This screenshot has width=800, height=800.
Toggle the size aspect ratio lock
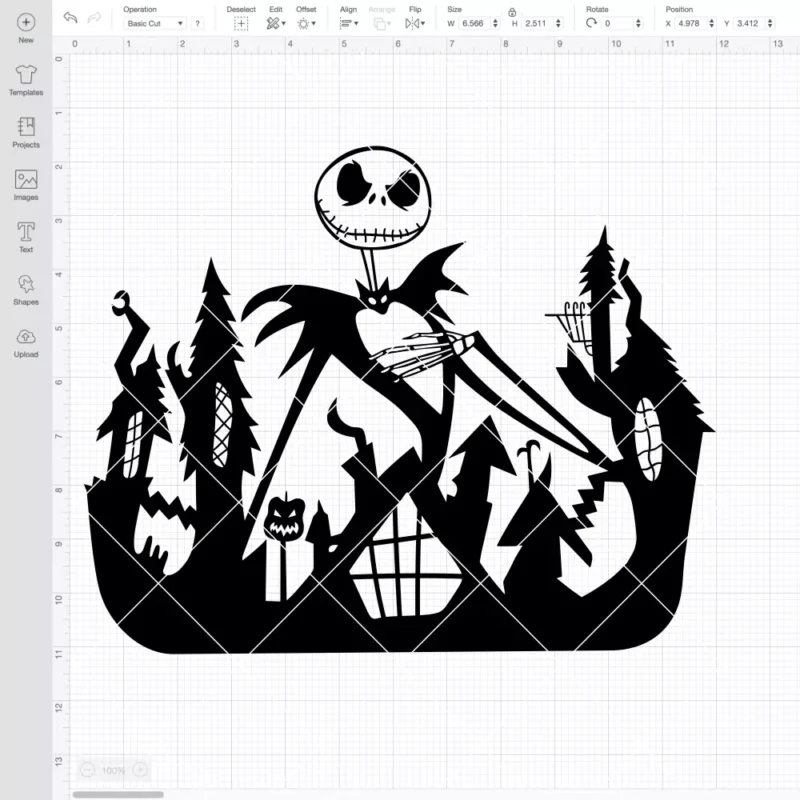pyautogui.click(x=512, y=12)
